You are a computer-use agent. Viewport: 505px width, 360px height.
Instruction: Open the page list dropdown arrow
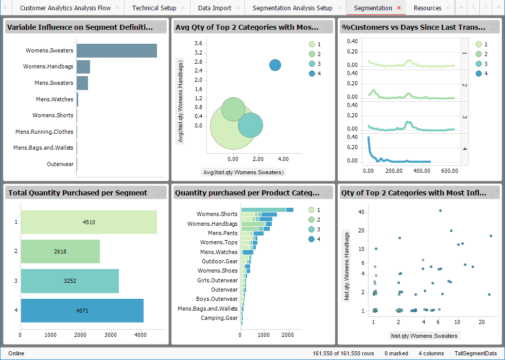pos(498,7)
